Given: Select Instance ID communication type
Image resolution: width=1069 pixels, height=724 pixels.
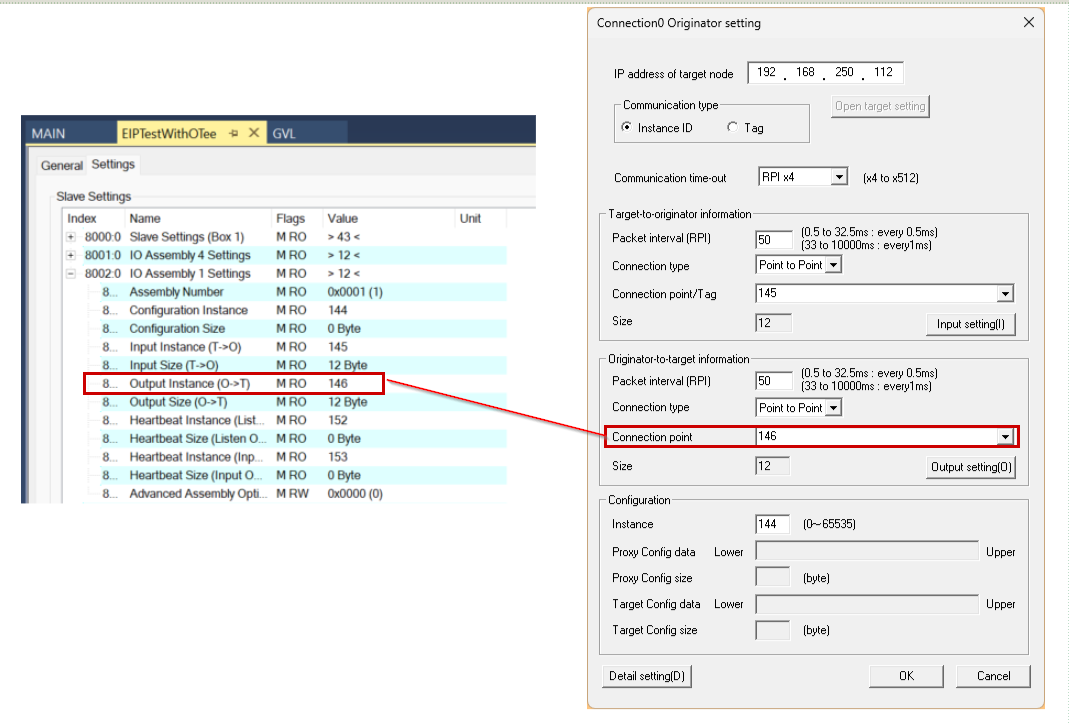Looking at the screenshot, I should pyautogui.click(x=627, y=128).
